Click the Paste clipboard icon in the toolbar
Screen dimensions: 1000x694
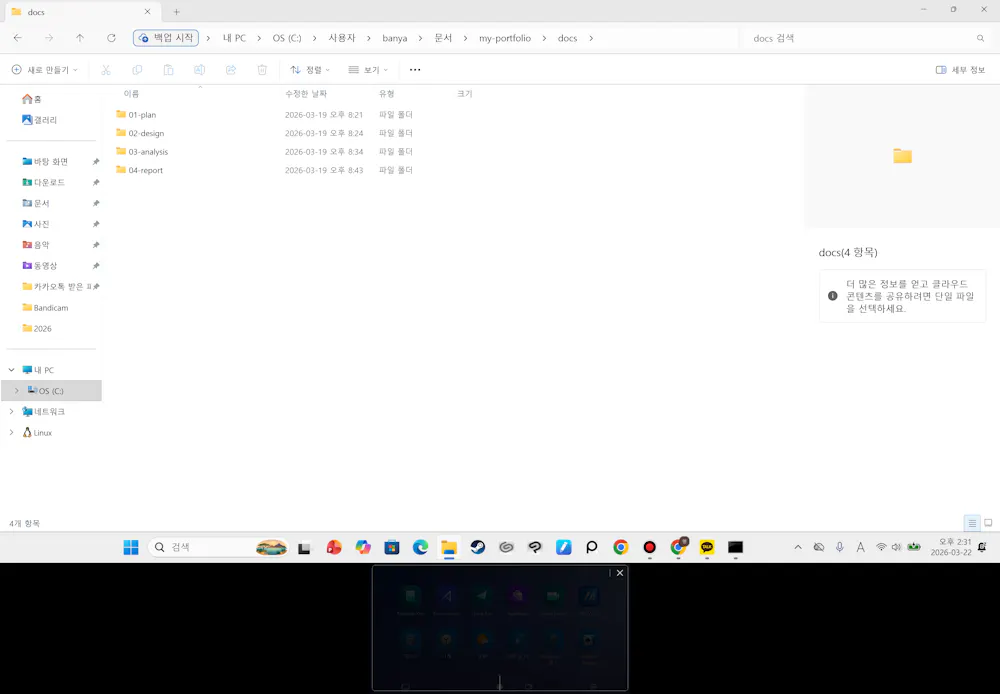(x=168, y=70)
